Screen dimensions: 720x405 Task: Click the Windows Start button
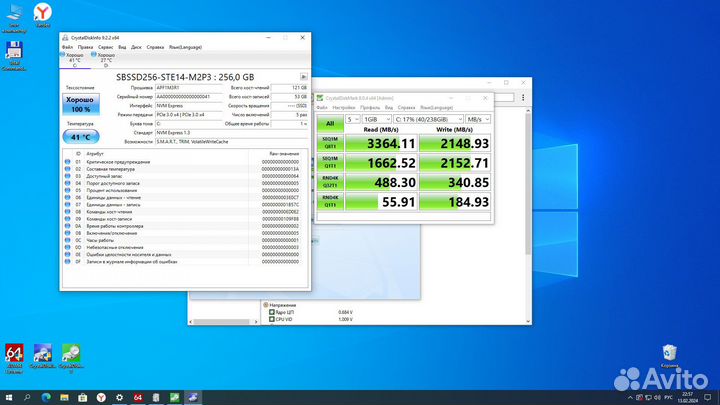click(10, 396)
